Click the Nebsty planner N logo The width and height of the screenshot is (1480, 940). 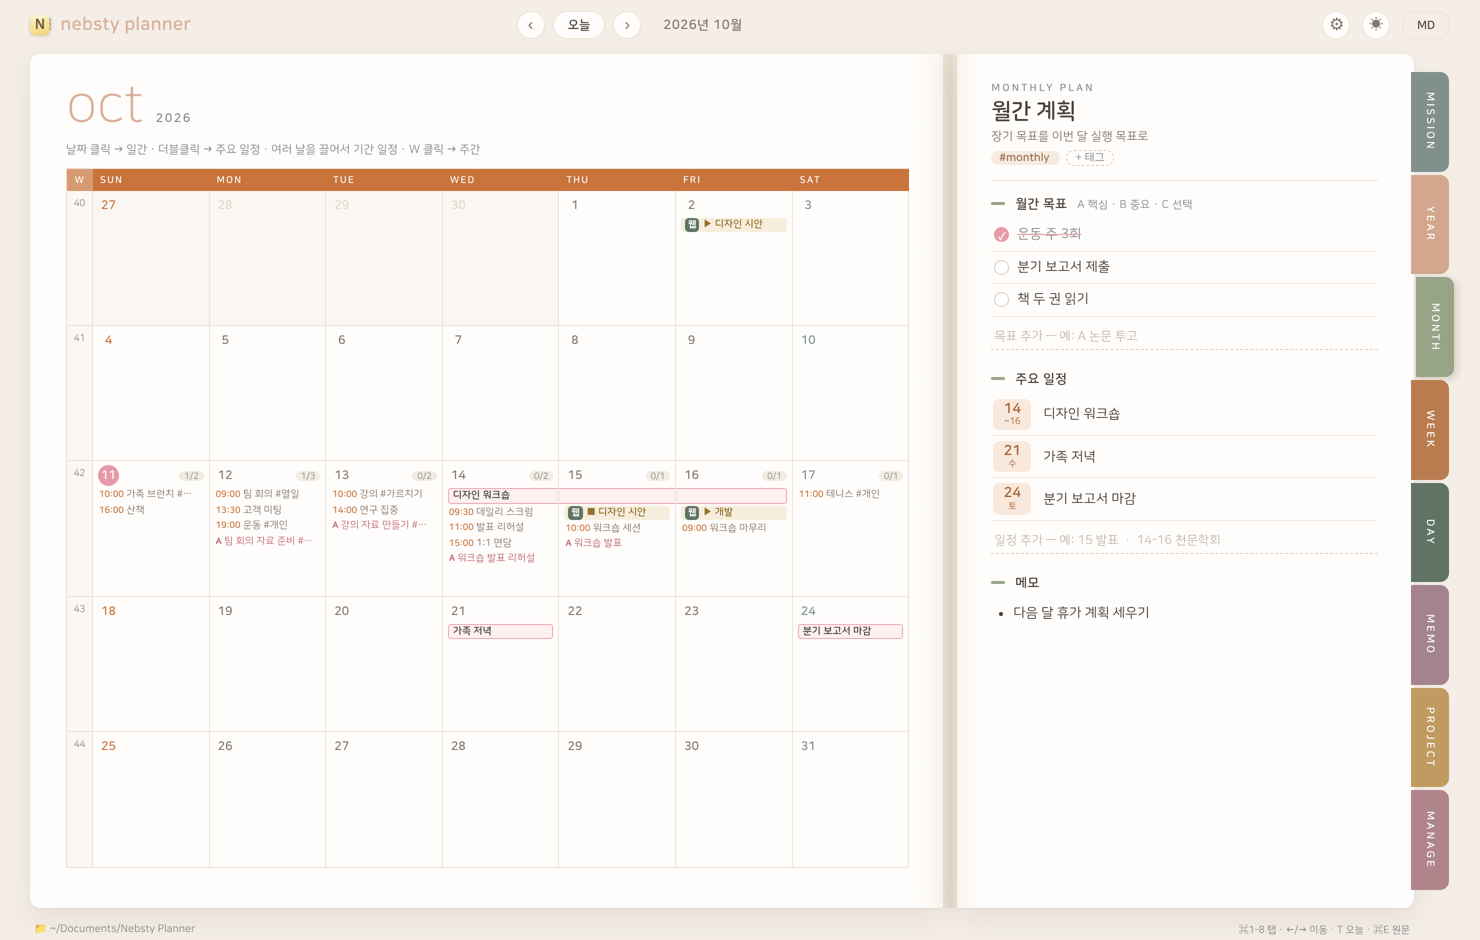(40, 25)
